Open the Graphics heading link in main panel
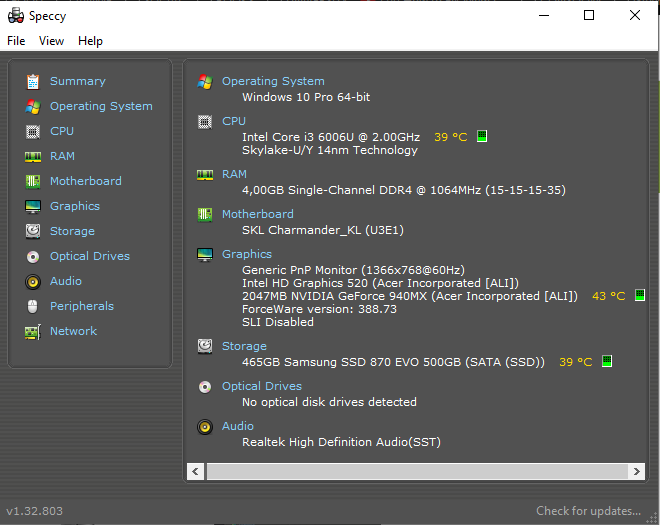660x525 pixels. tap(247, 254)
